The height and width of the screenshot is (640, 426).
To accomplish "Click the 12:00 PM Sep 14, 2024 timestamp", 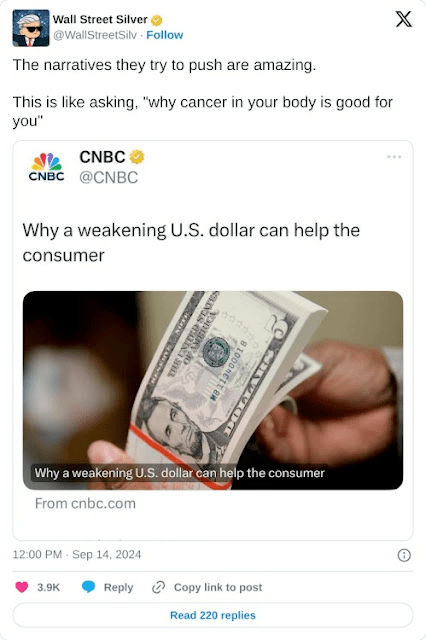I will tap(77, 555).
